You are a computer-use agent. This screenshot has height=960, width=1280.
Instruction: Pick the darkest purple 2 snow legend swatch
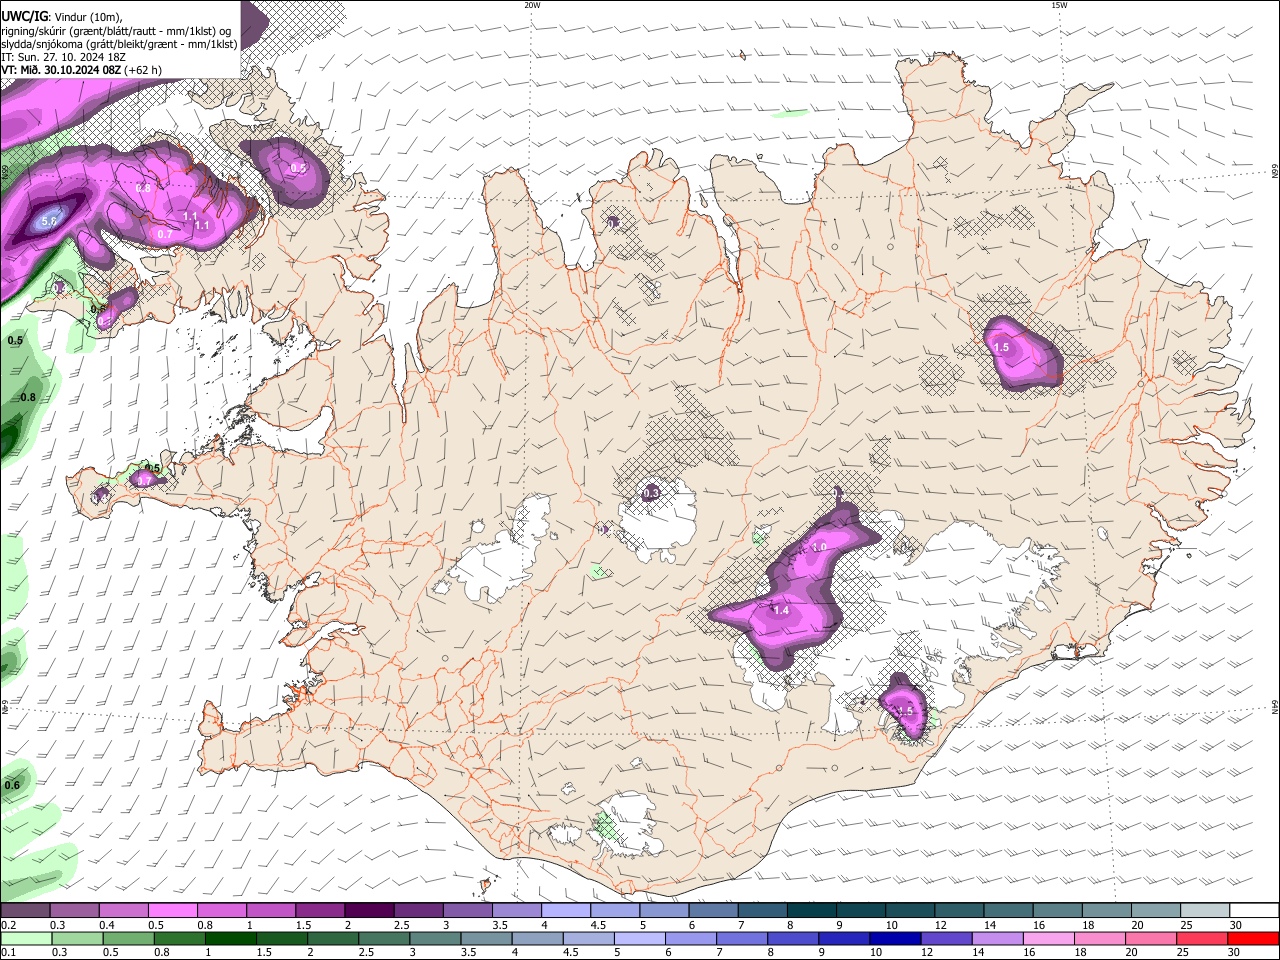point(369,910)
